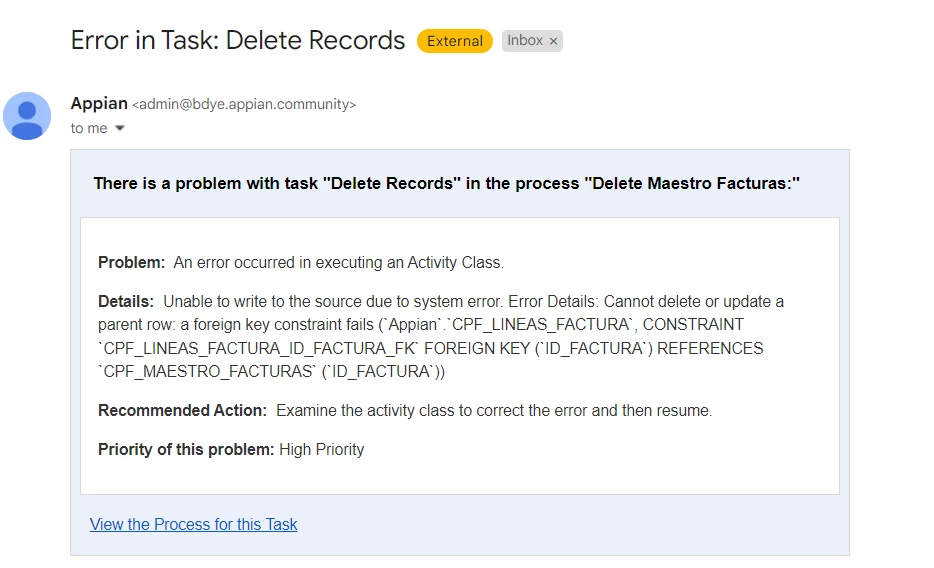Remove the Inbox label with its x
The width and height of the screenshot is (934, 568).
tap(553, 41)
